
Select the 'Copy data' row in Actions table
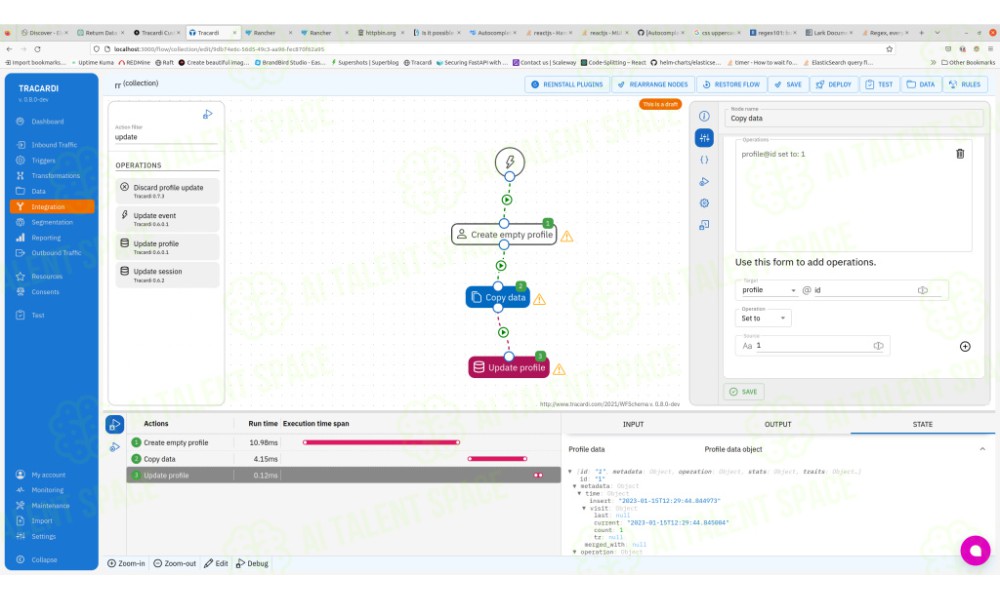click(x=343, y=458)
